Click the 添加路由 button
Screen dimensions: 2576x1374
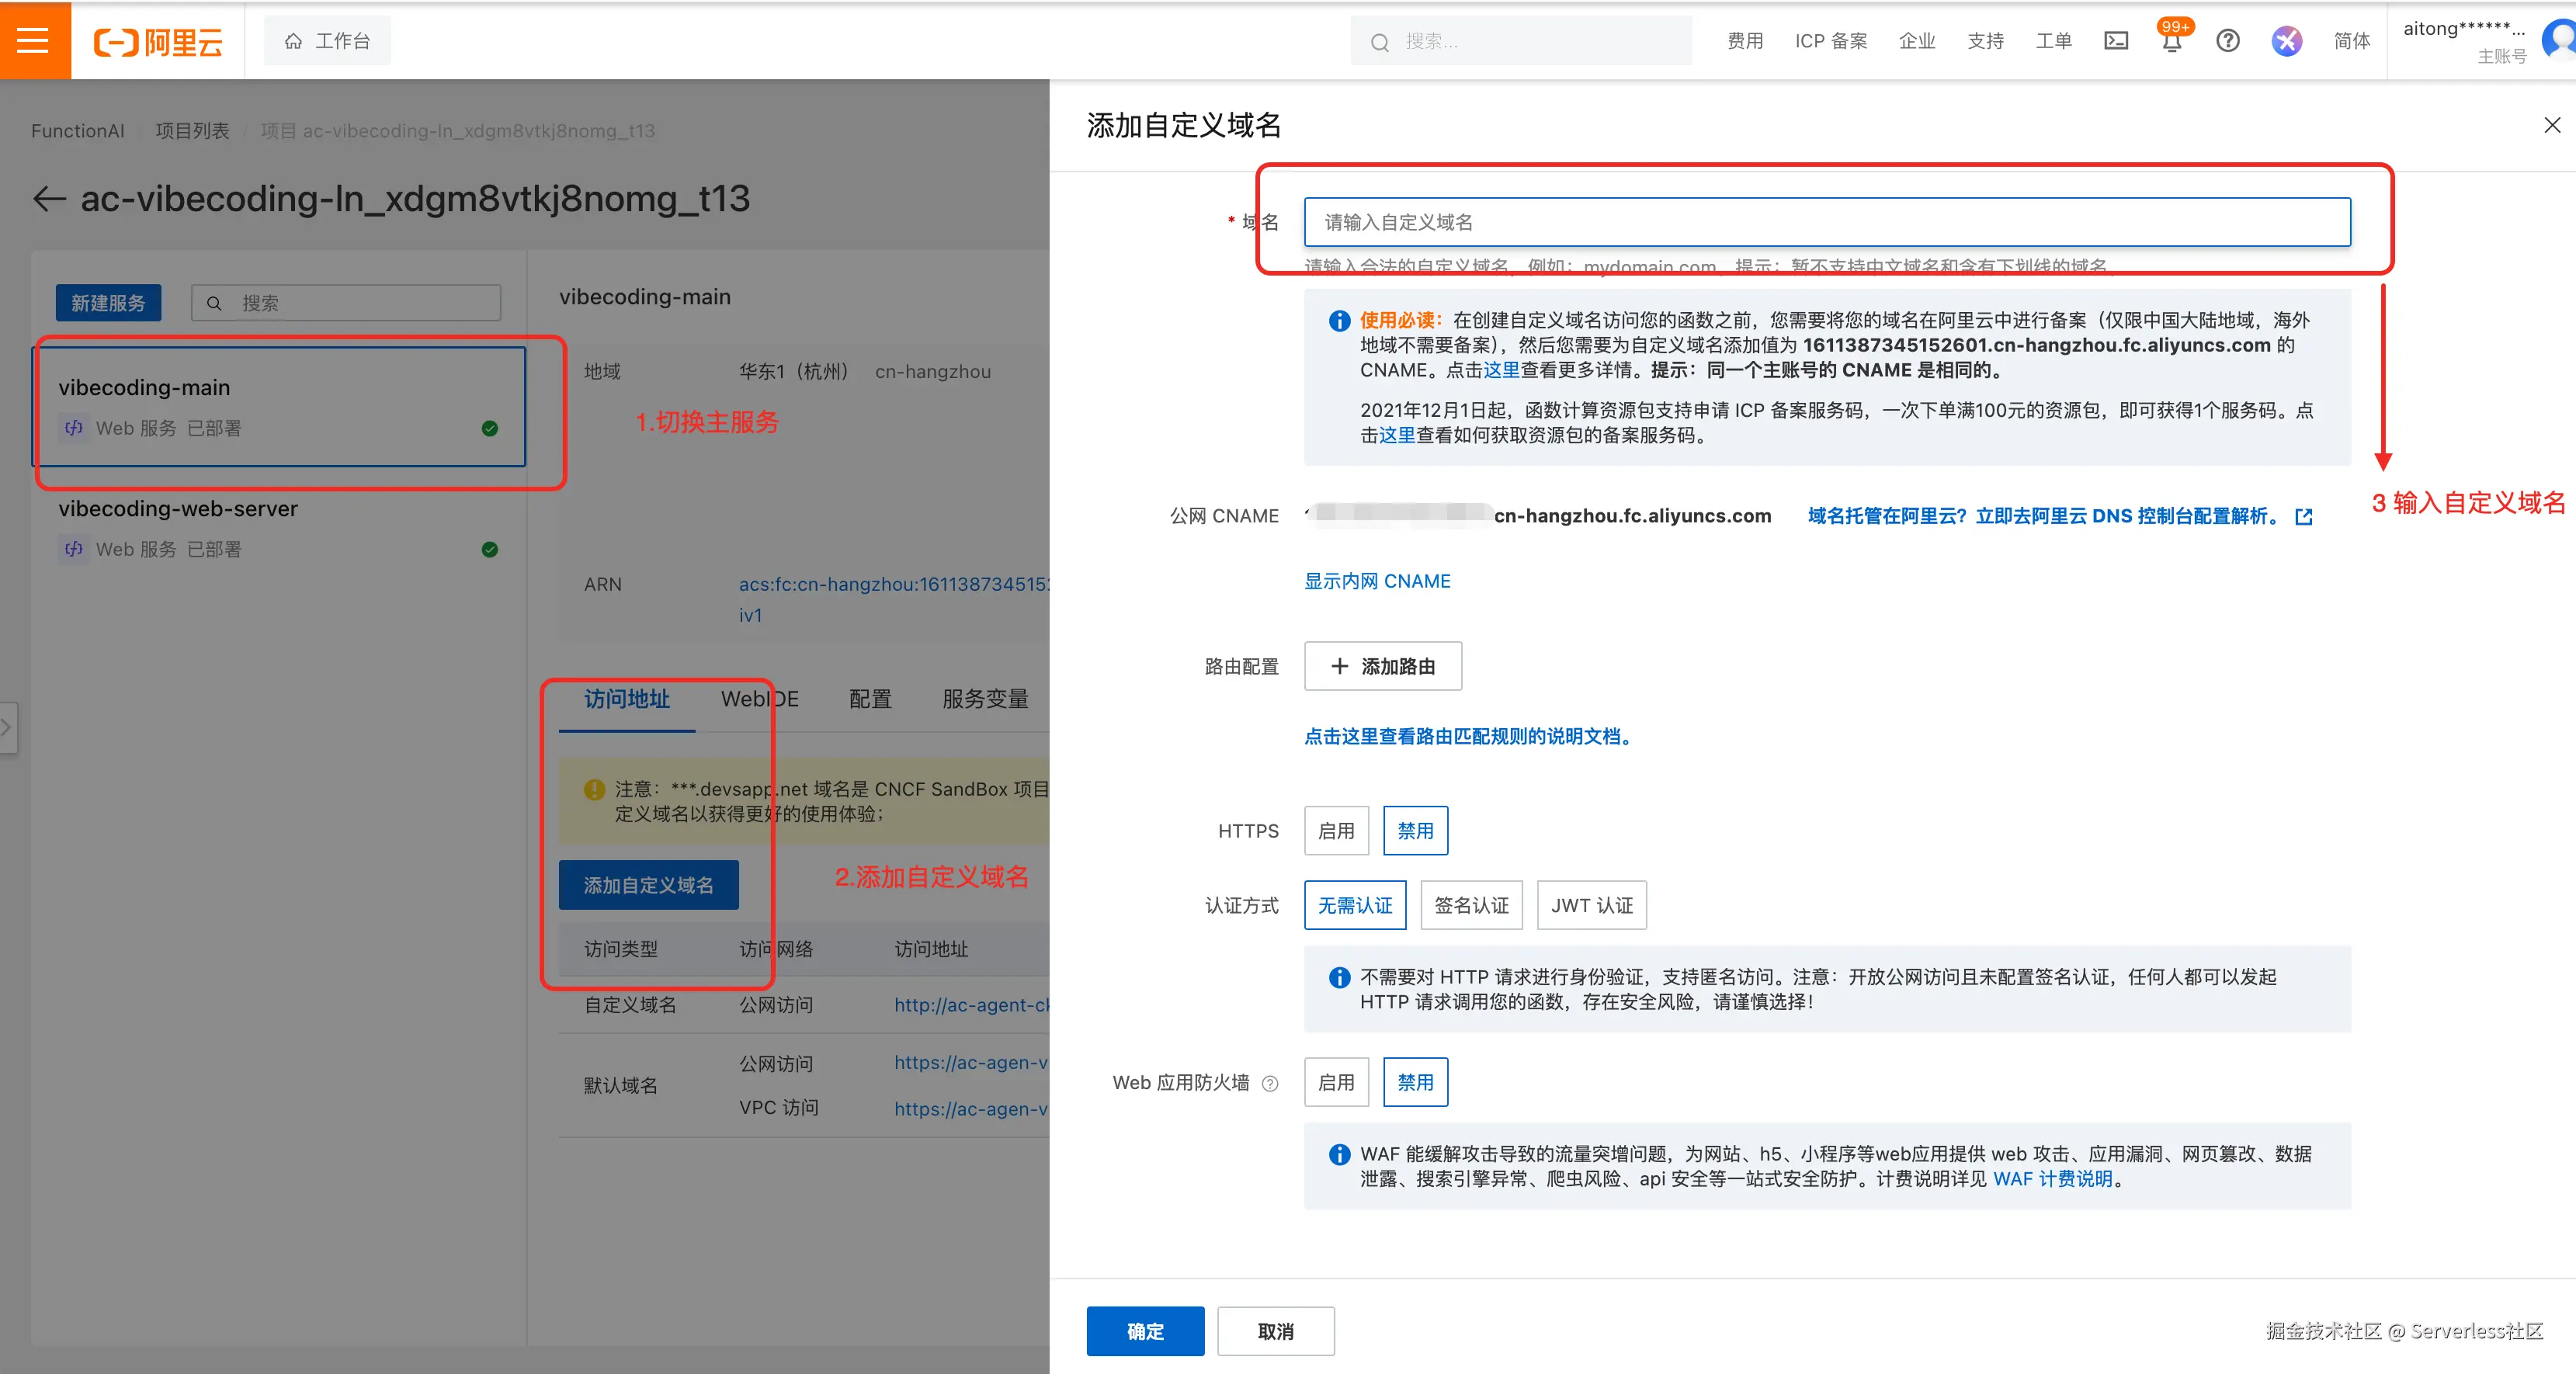coord(1382,666)
